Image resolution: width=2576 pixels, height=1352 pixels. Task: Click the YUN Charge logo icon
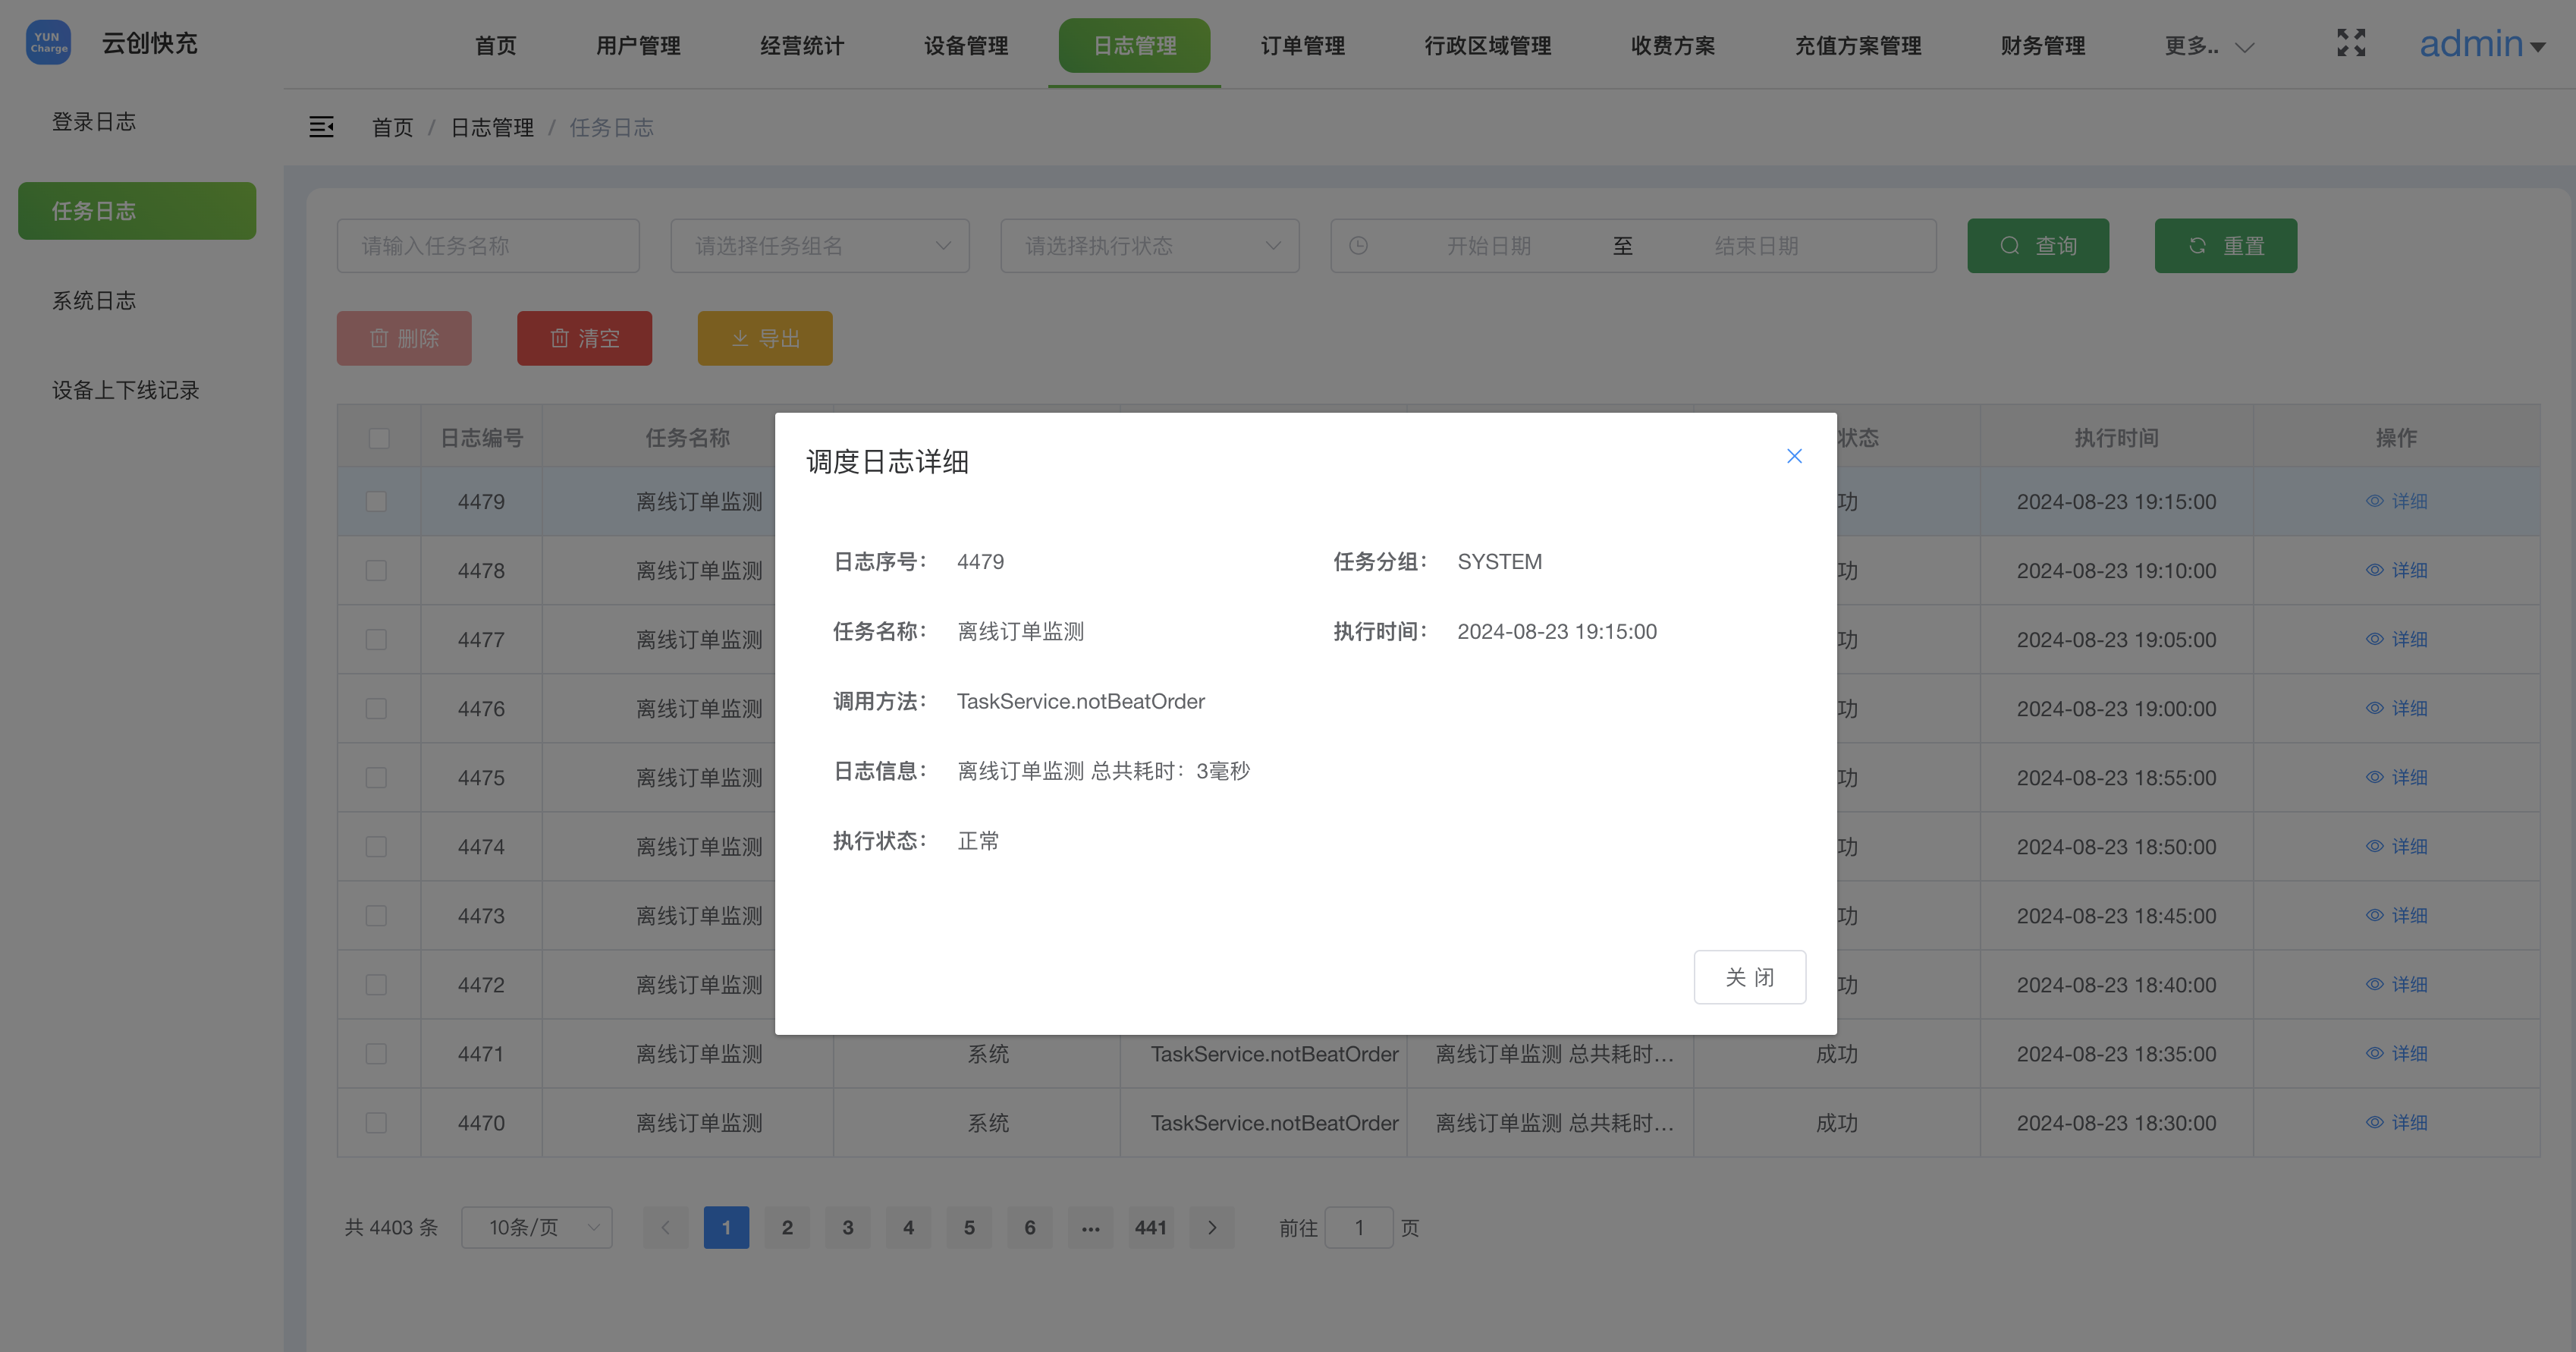(48, 43)
